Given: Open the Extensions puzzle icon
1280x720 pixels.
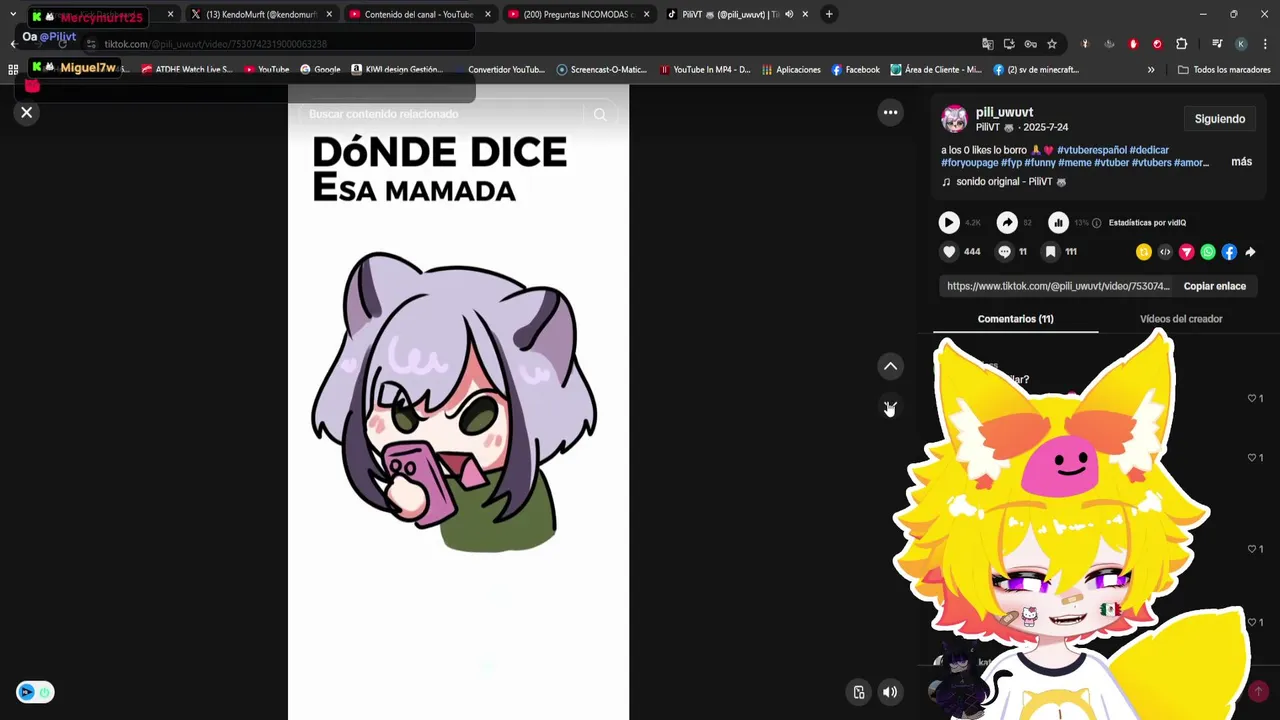Looking at the screenshot, I should coord(1181,44).
